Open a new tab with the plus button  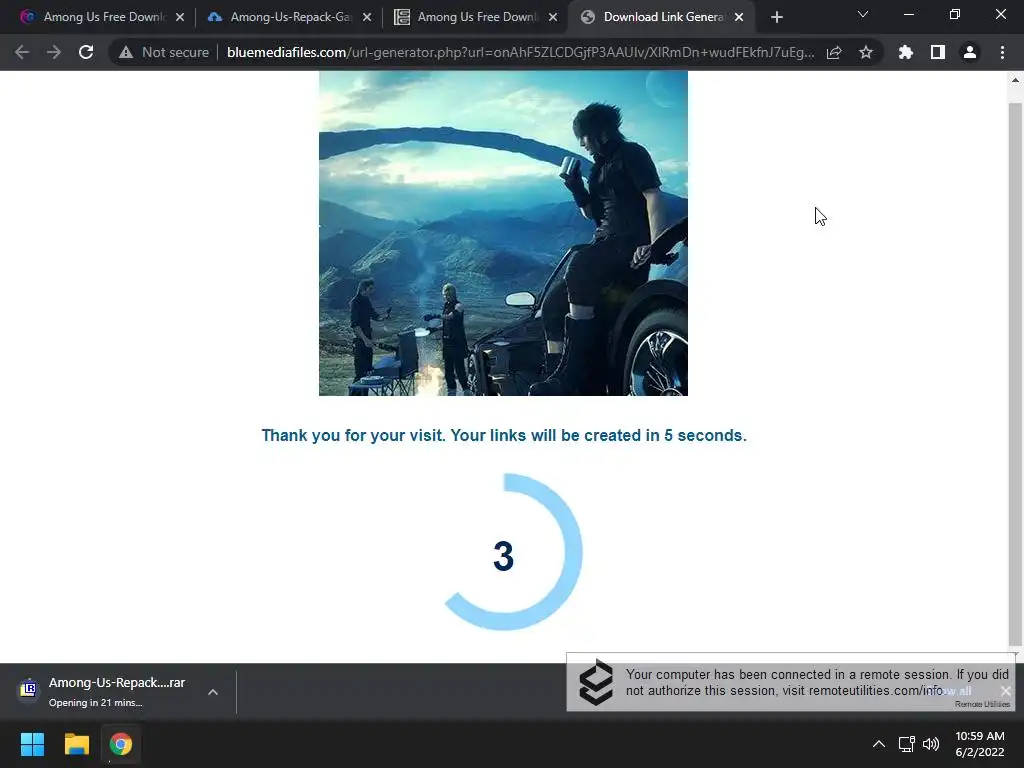(x=776, y=17)
